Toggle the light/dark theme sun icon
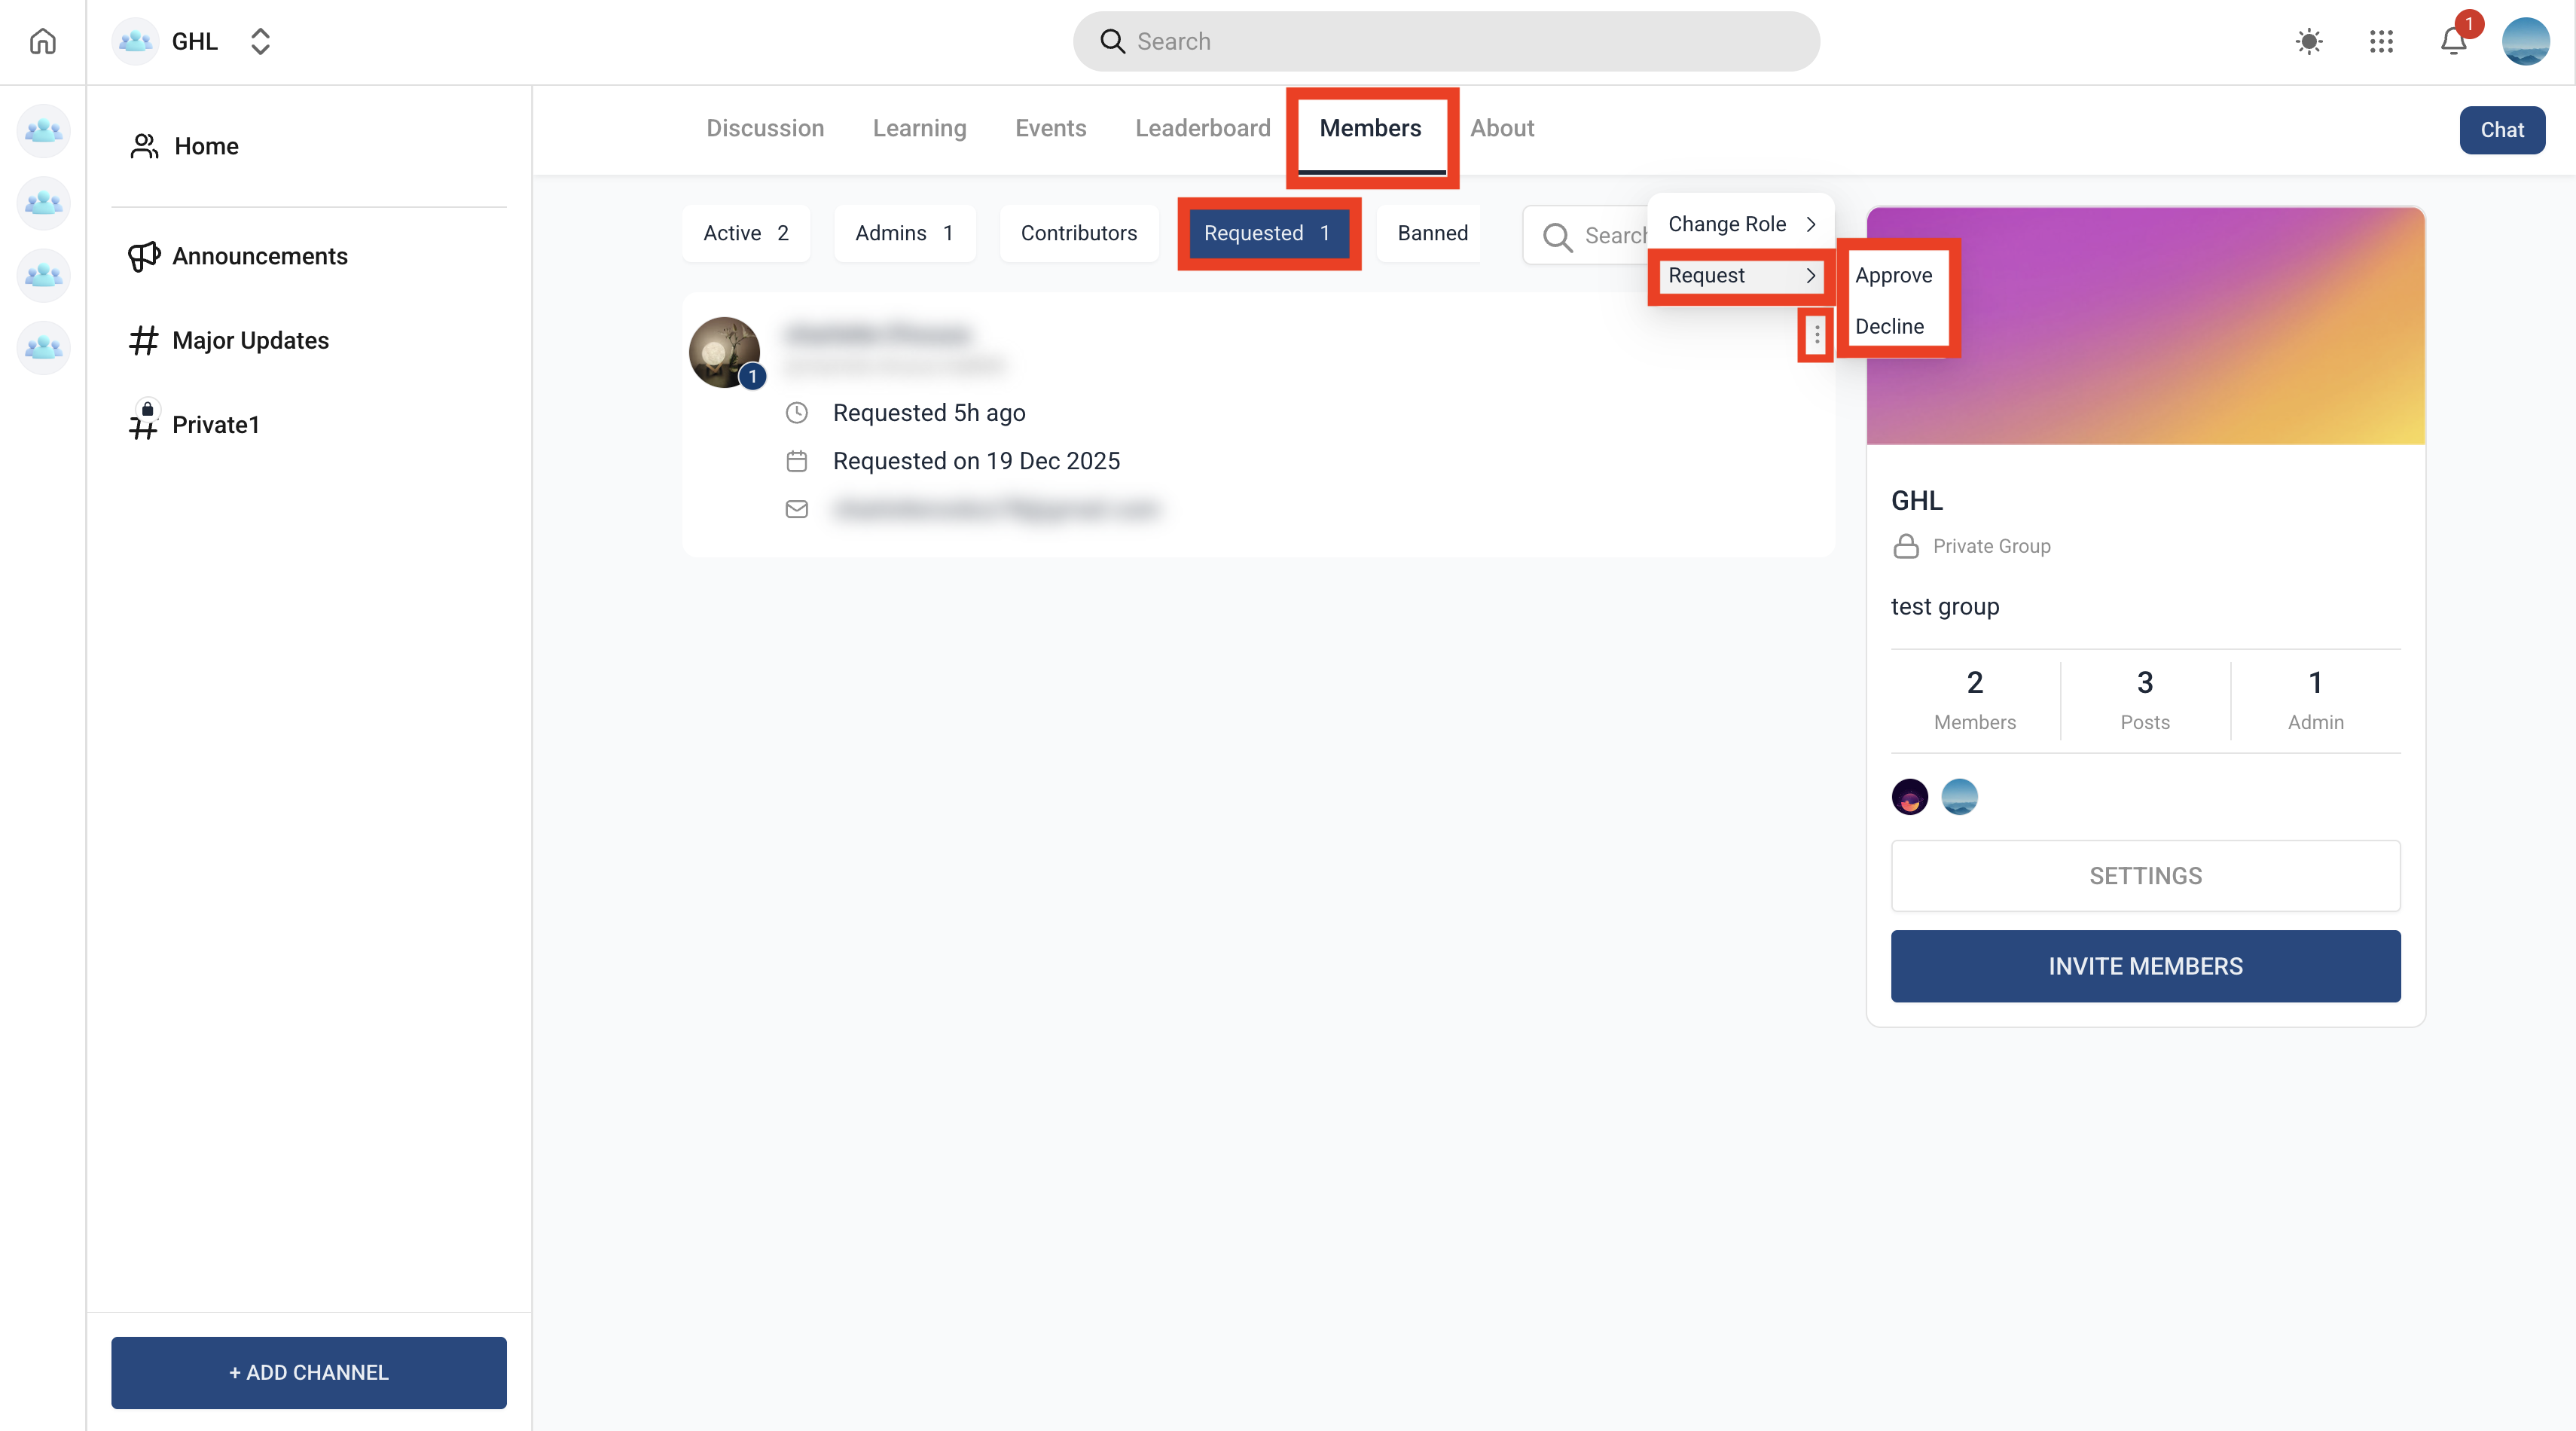This screenshot has height=1431, width=2576. 2308,41
